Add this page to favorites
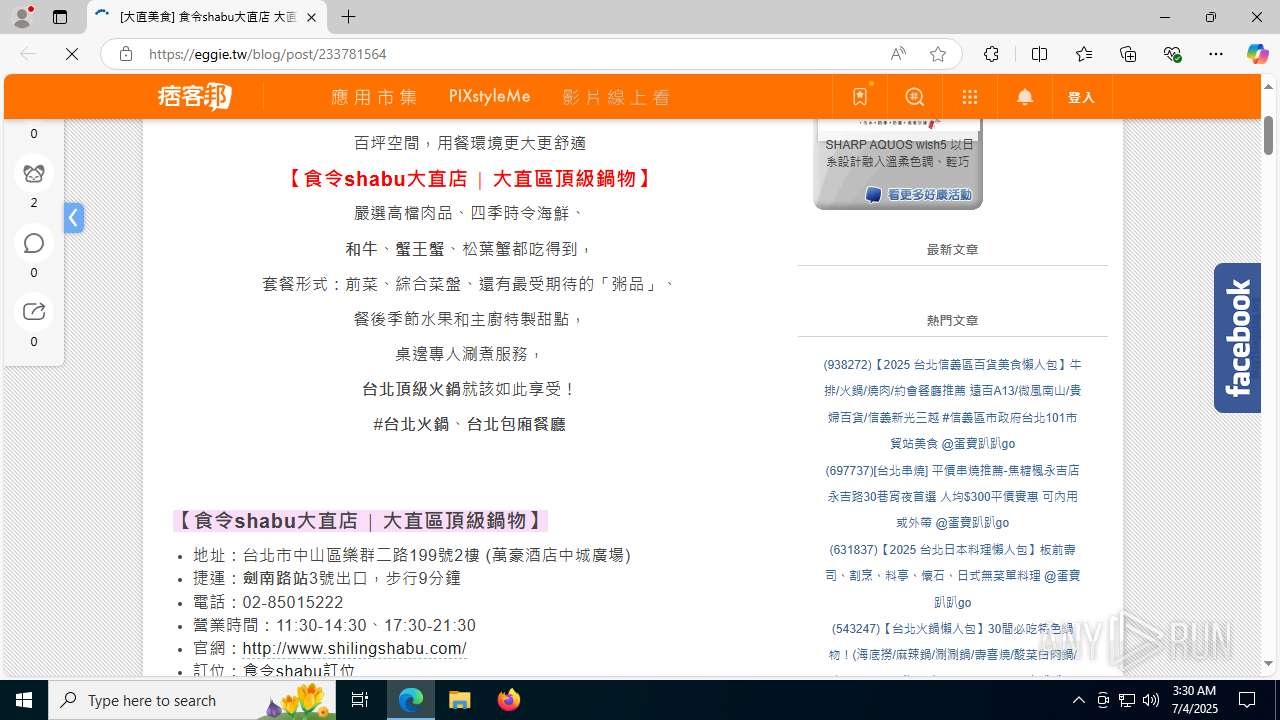 click(937, 54)
